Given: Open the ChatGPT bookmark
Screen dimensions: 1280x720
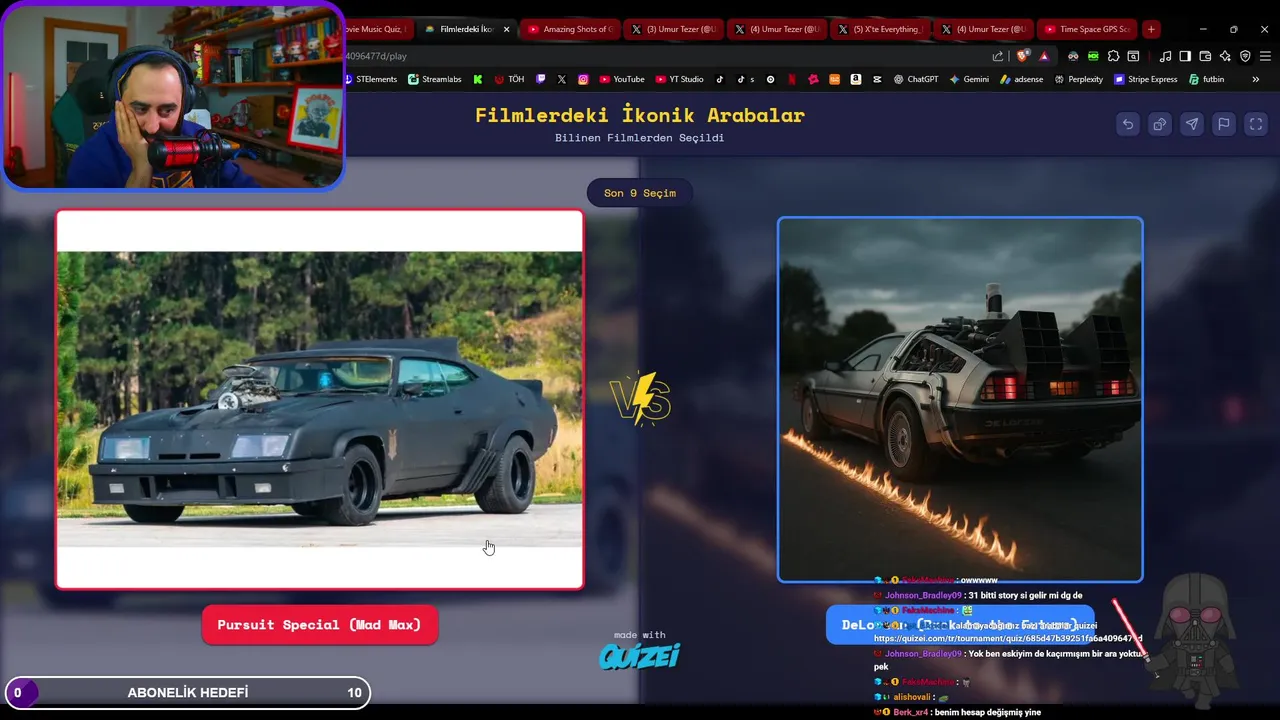Looking at the screenshot, I should [x=915, y=79].
